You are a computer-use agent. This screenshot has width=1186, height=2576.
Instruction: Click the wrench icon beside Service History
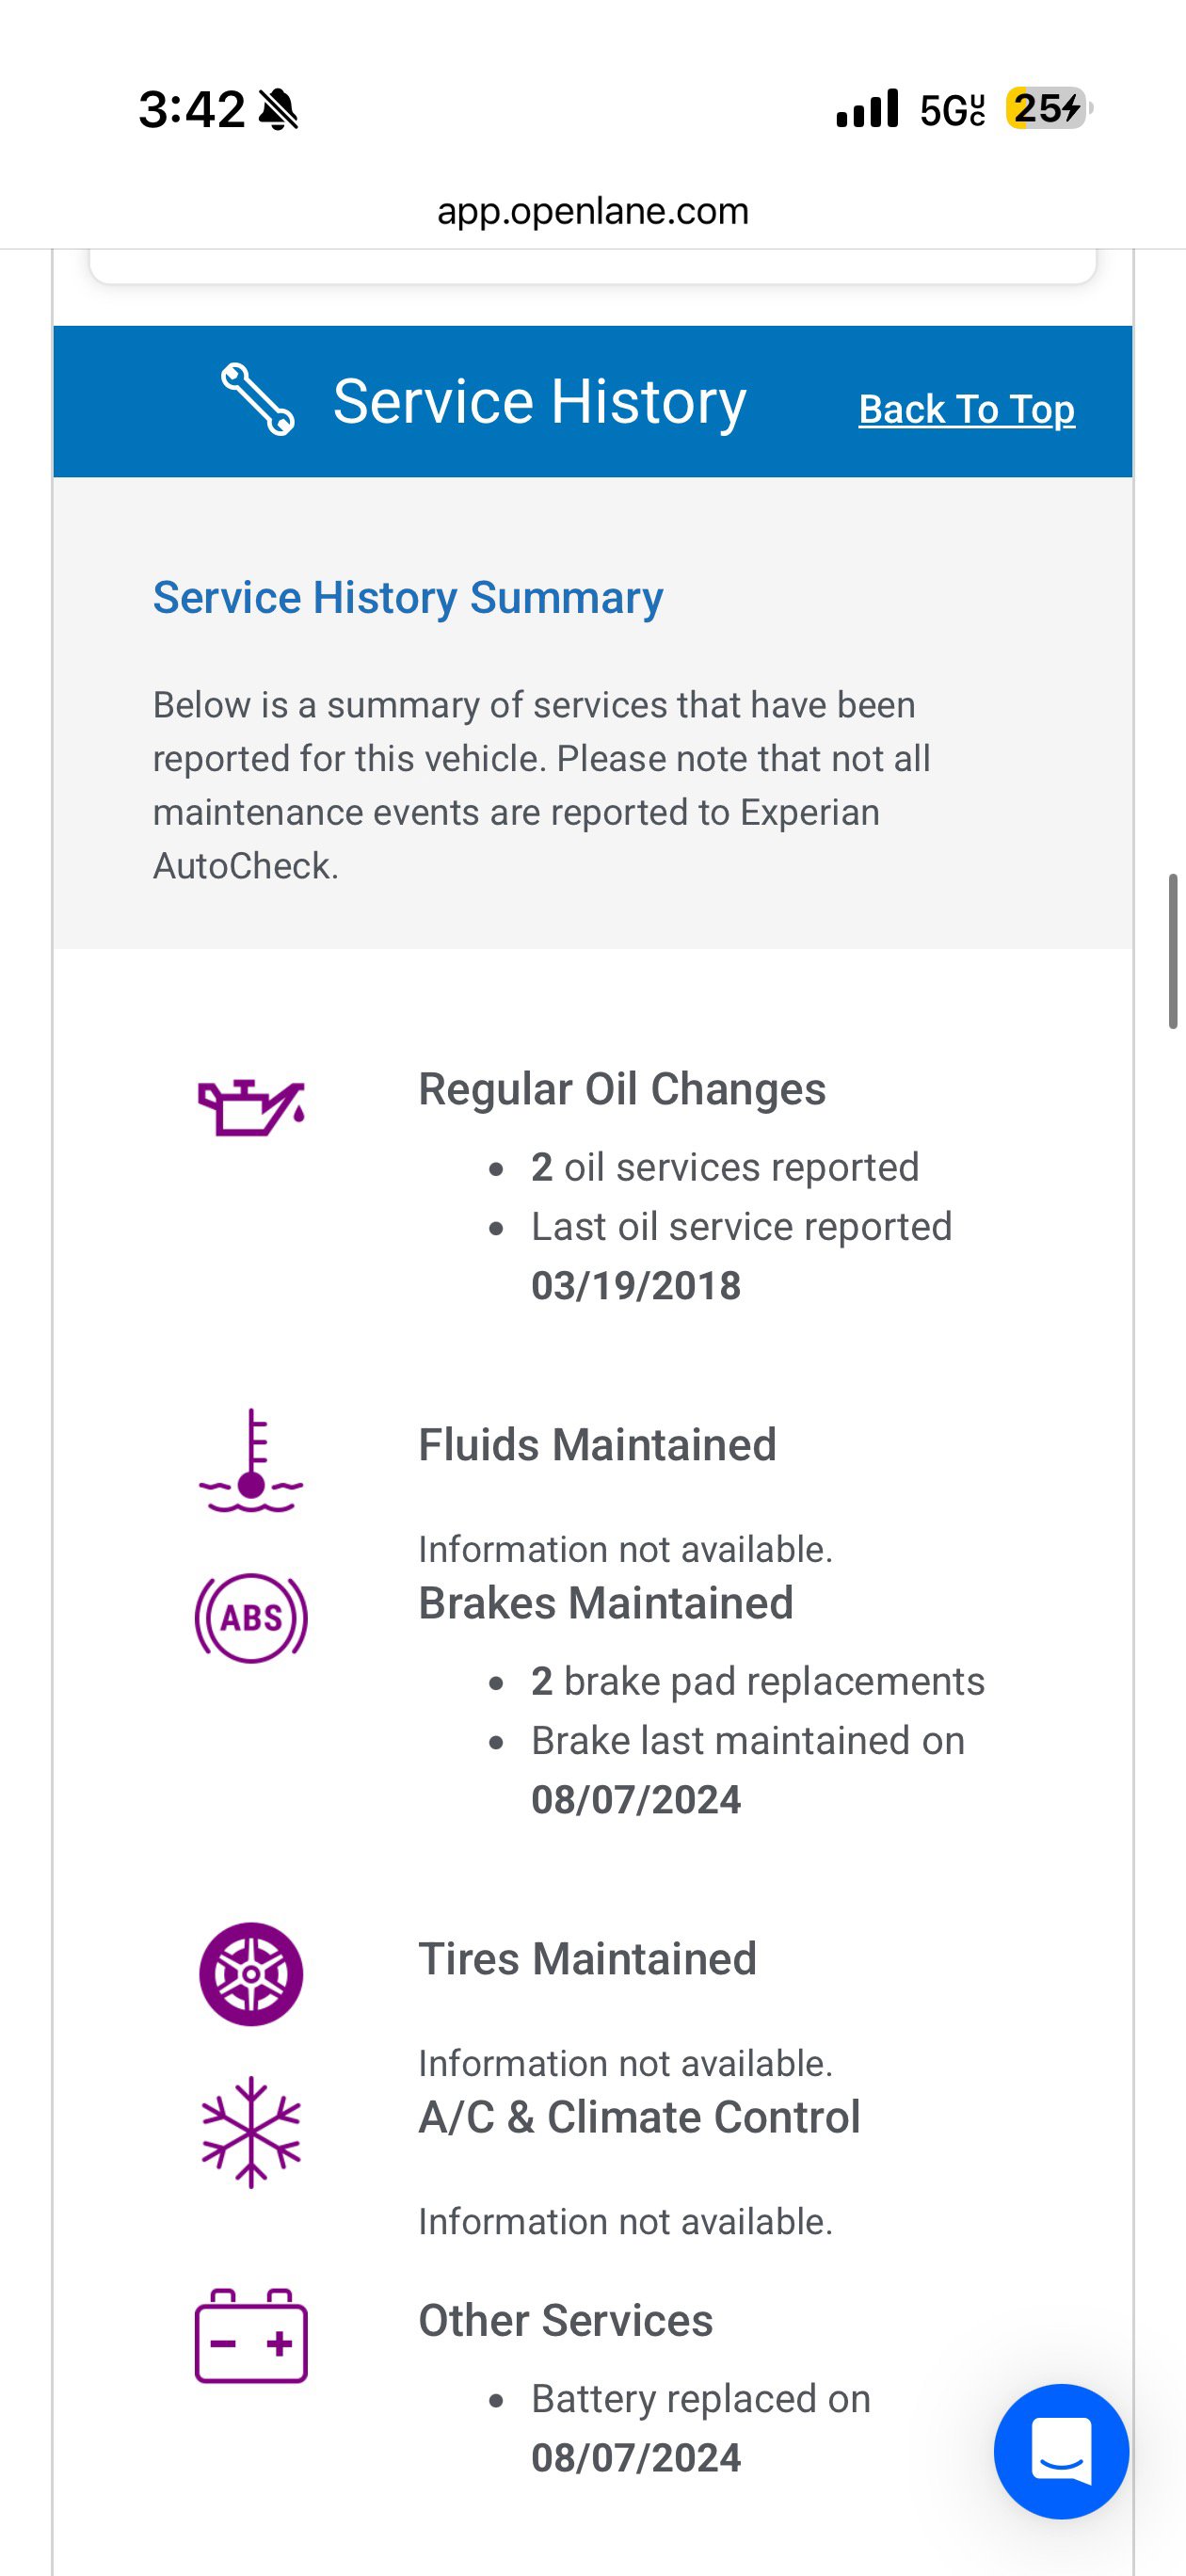[258, 400]
